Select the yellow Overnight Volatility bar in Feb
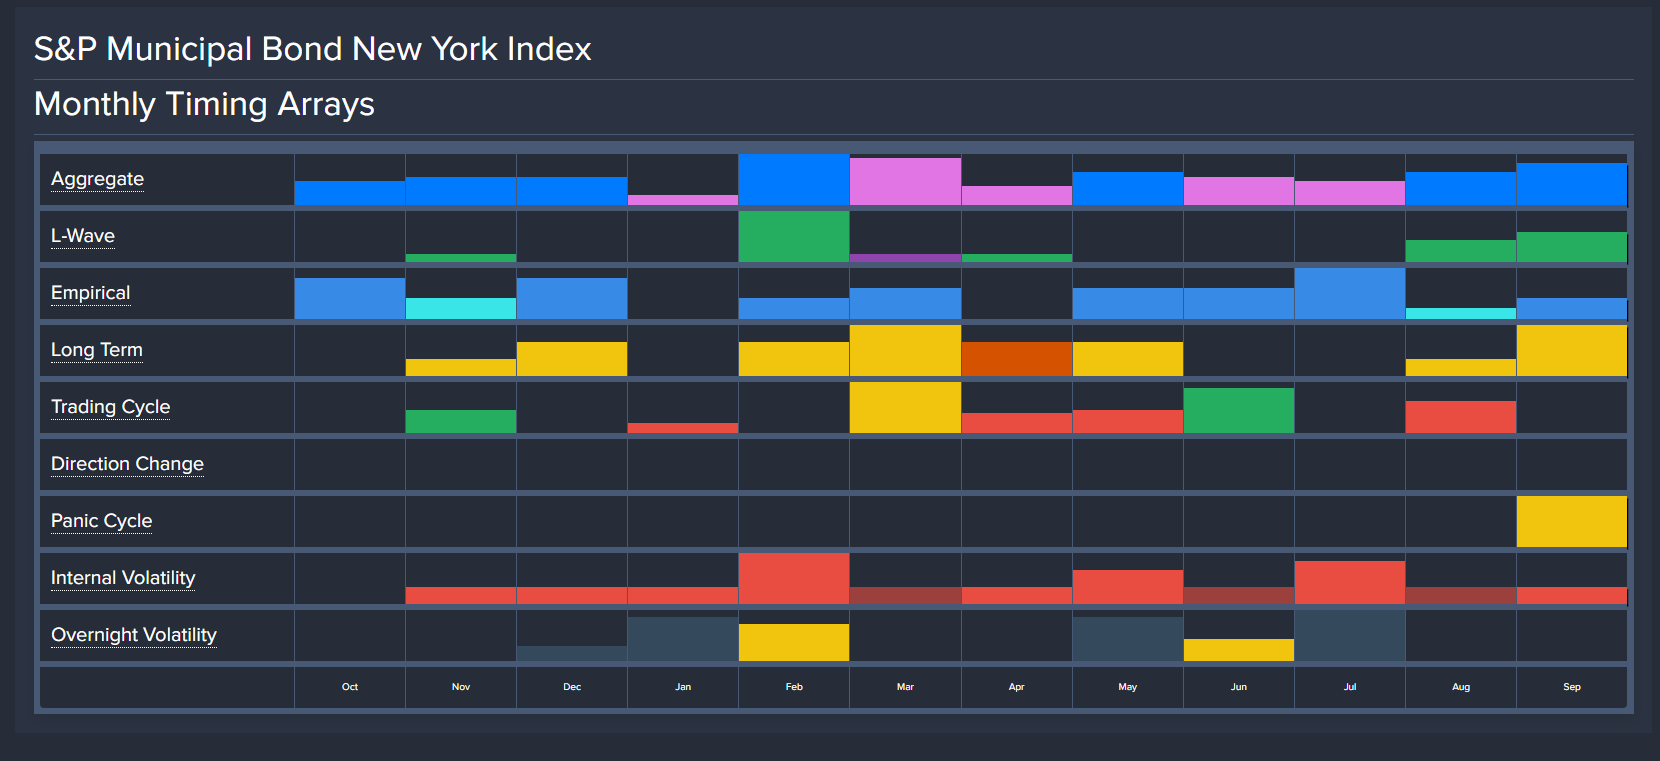The width and height of the screenshot is (1660, 761). point(794,643)
